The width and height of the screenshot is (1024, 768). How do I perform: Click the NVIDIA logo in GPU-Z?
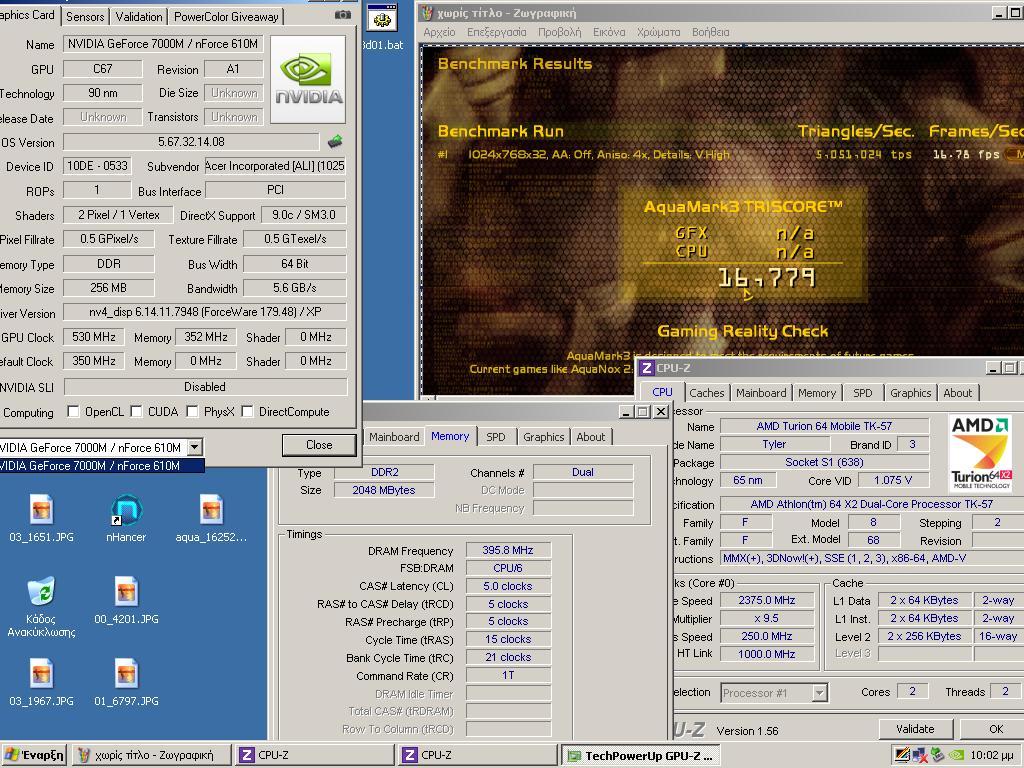point(308,80)
